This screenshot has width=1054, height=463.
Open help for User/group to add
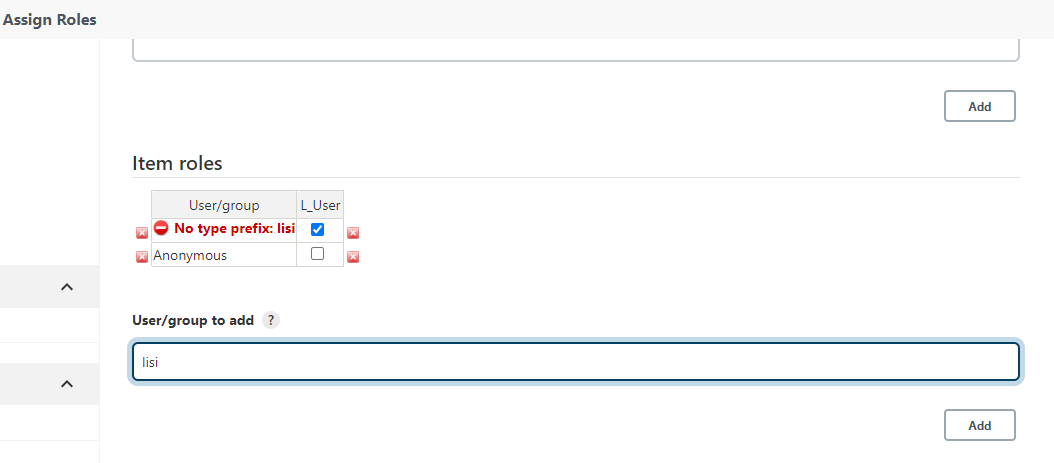pos(271,321)
